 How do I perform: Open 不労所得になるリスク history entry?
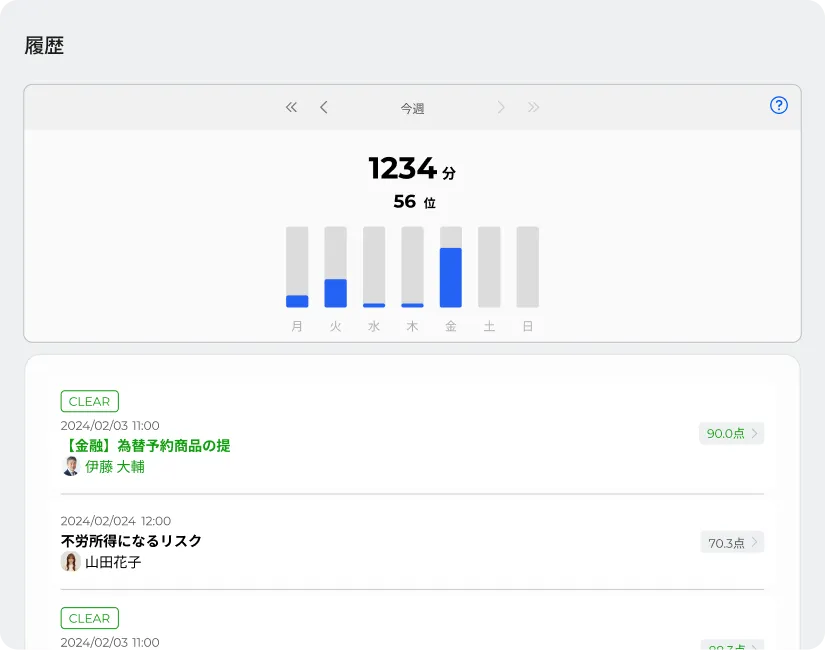point(131,541)
